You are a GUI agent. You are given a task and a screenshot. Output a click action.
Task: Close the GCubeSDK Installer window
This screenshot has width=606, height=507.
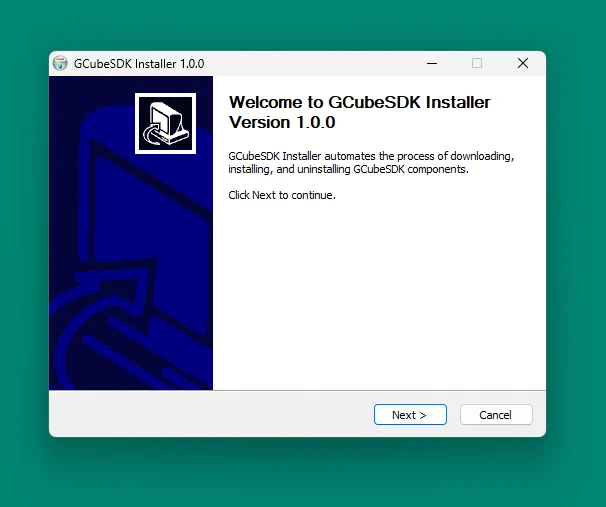tap(523, 63)
